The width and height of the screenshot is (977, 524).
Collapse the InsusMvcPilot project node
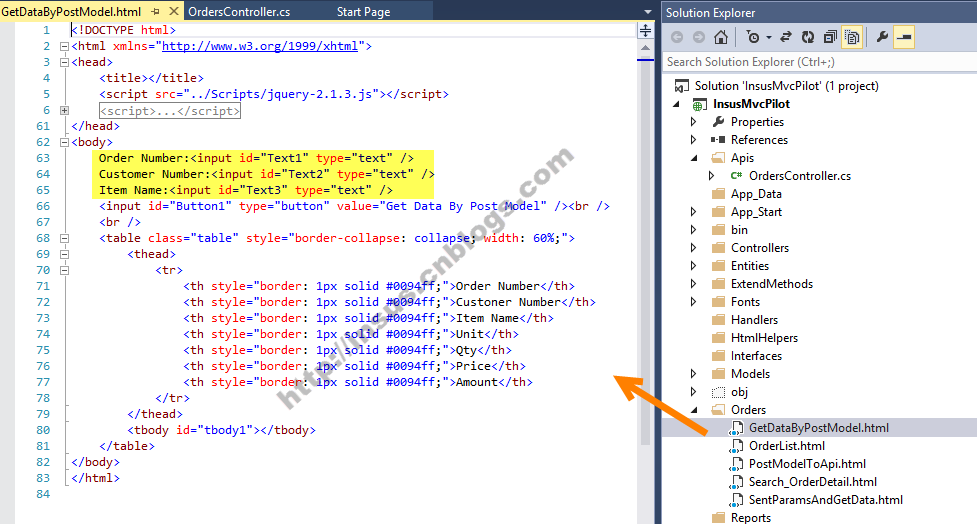point(677,104)
